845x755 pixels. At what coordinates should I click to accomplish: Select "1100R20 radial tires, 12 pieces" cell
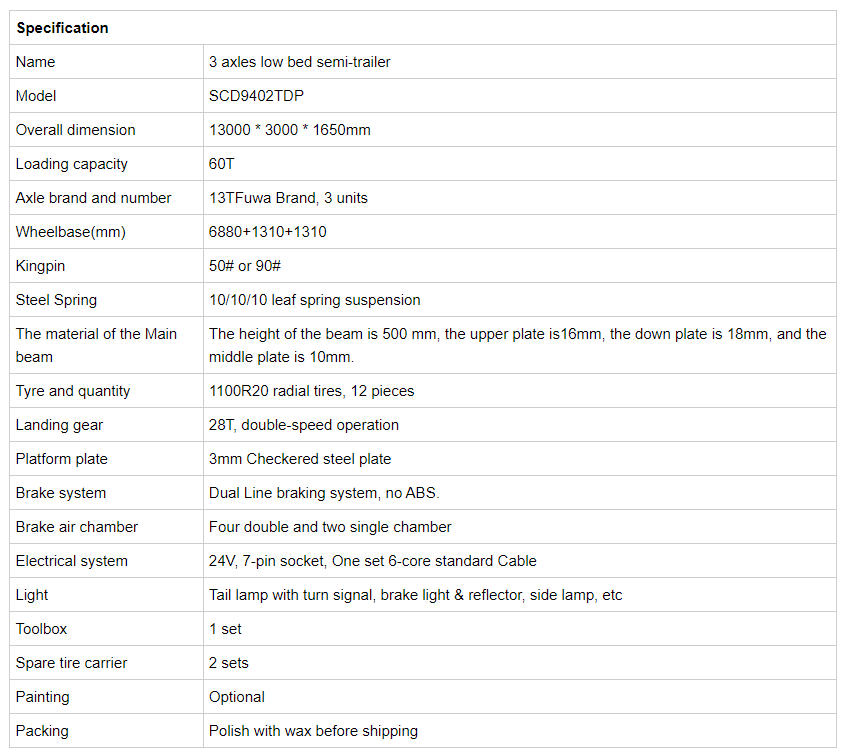pyautogui.click(x=311, y=391)
